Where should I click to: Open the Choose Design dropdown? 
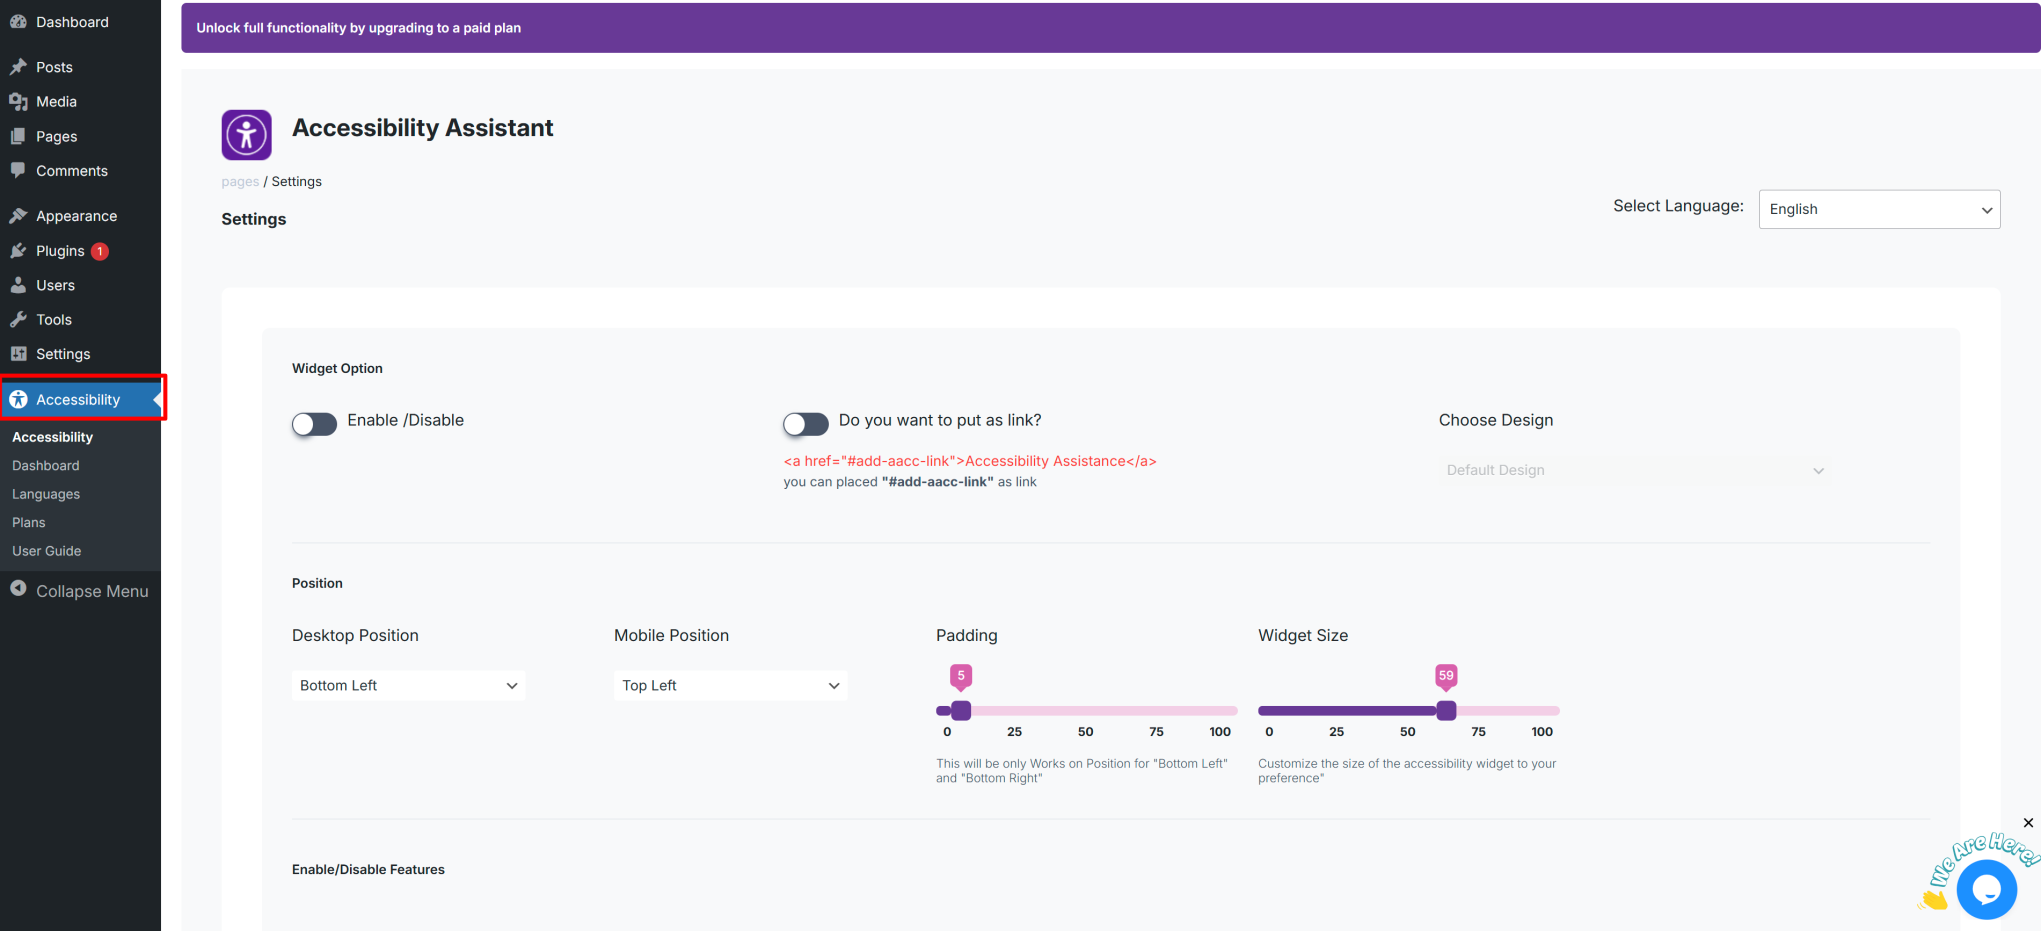click(x=1634, y=470)
